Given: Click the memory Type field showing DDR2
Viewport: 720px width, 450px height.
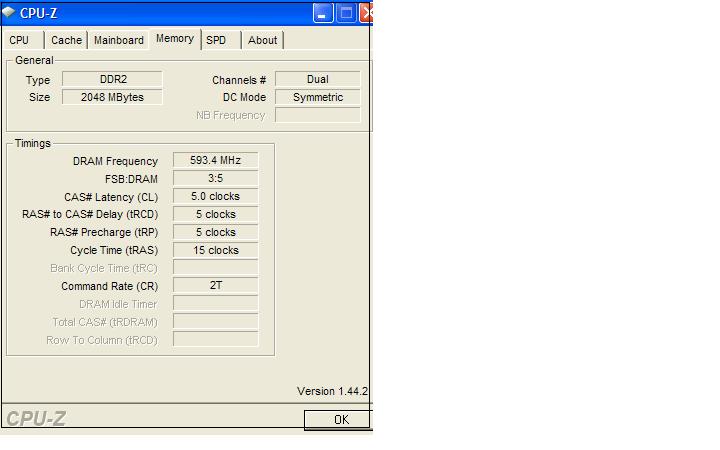Looking at the screenshot, I should click(x=112, y=79).
